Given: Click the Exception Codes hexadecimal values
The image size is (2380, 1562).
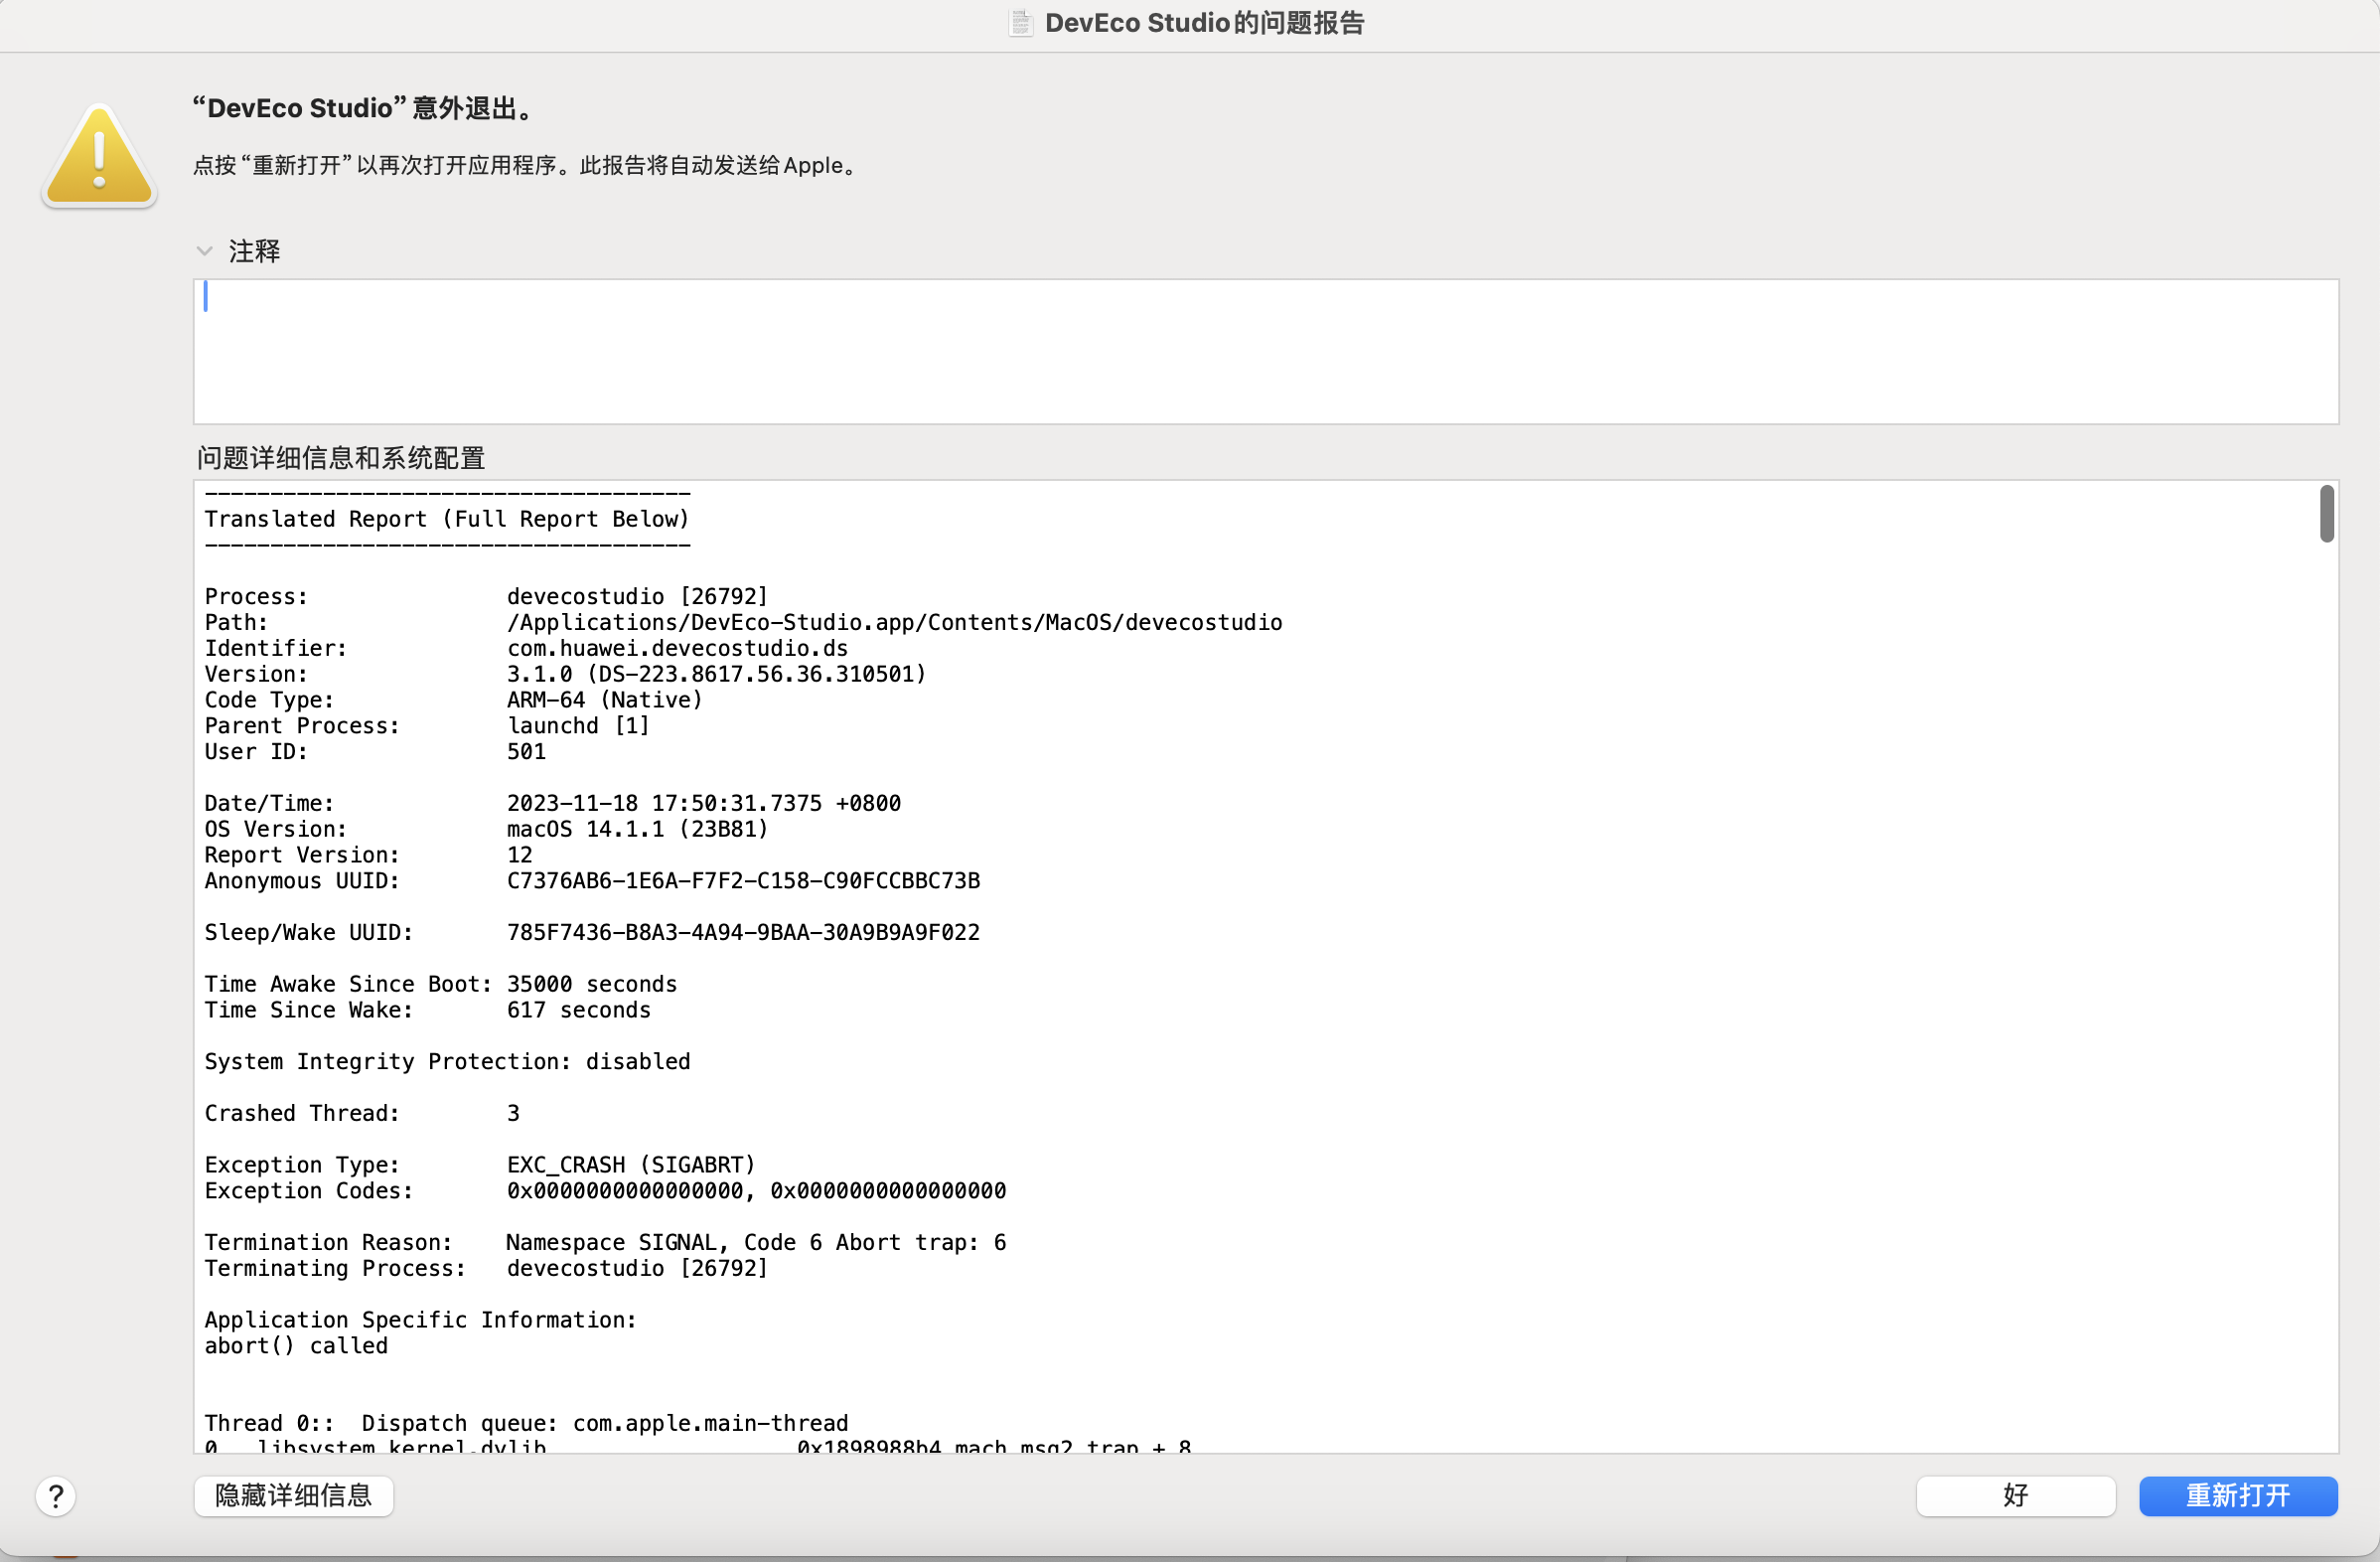Looking at the screenshot, I should click(x=756, y=1191).
